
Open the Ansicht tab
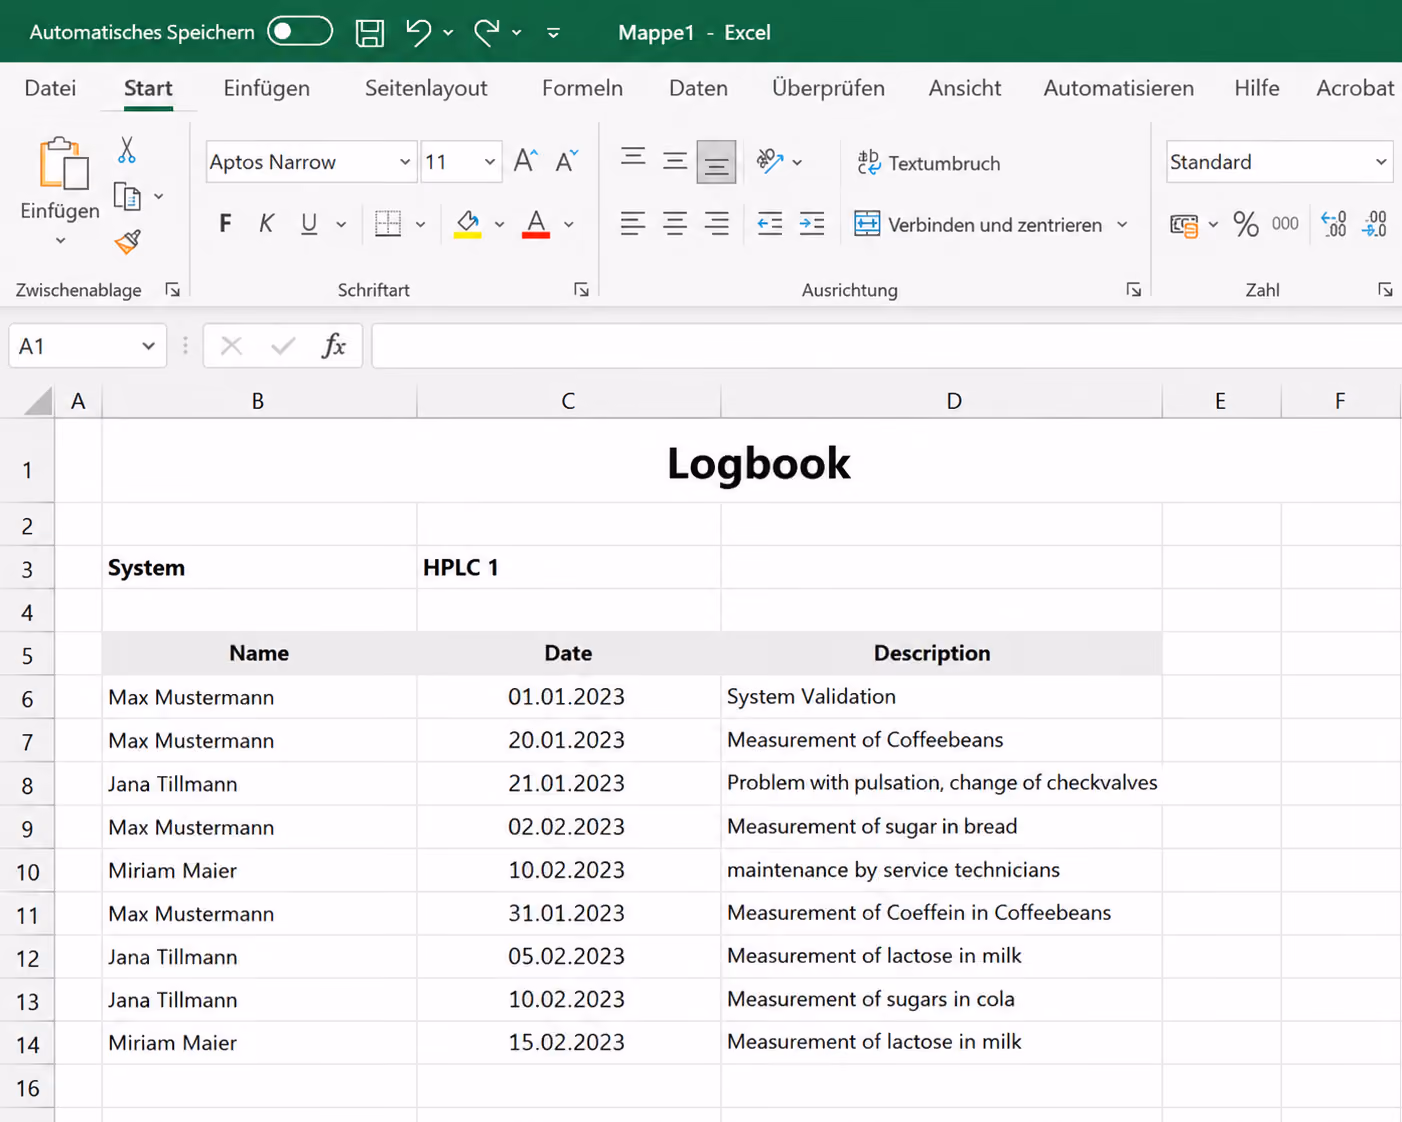(x=964, y=88)
